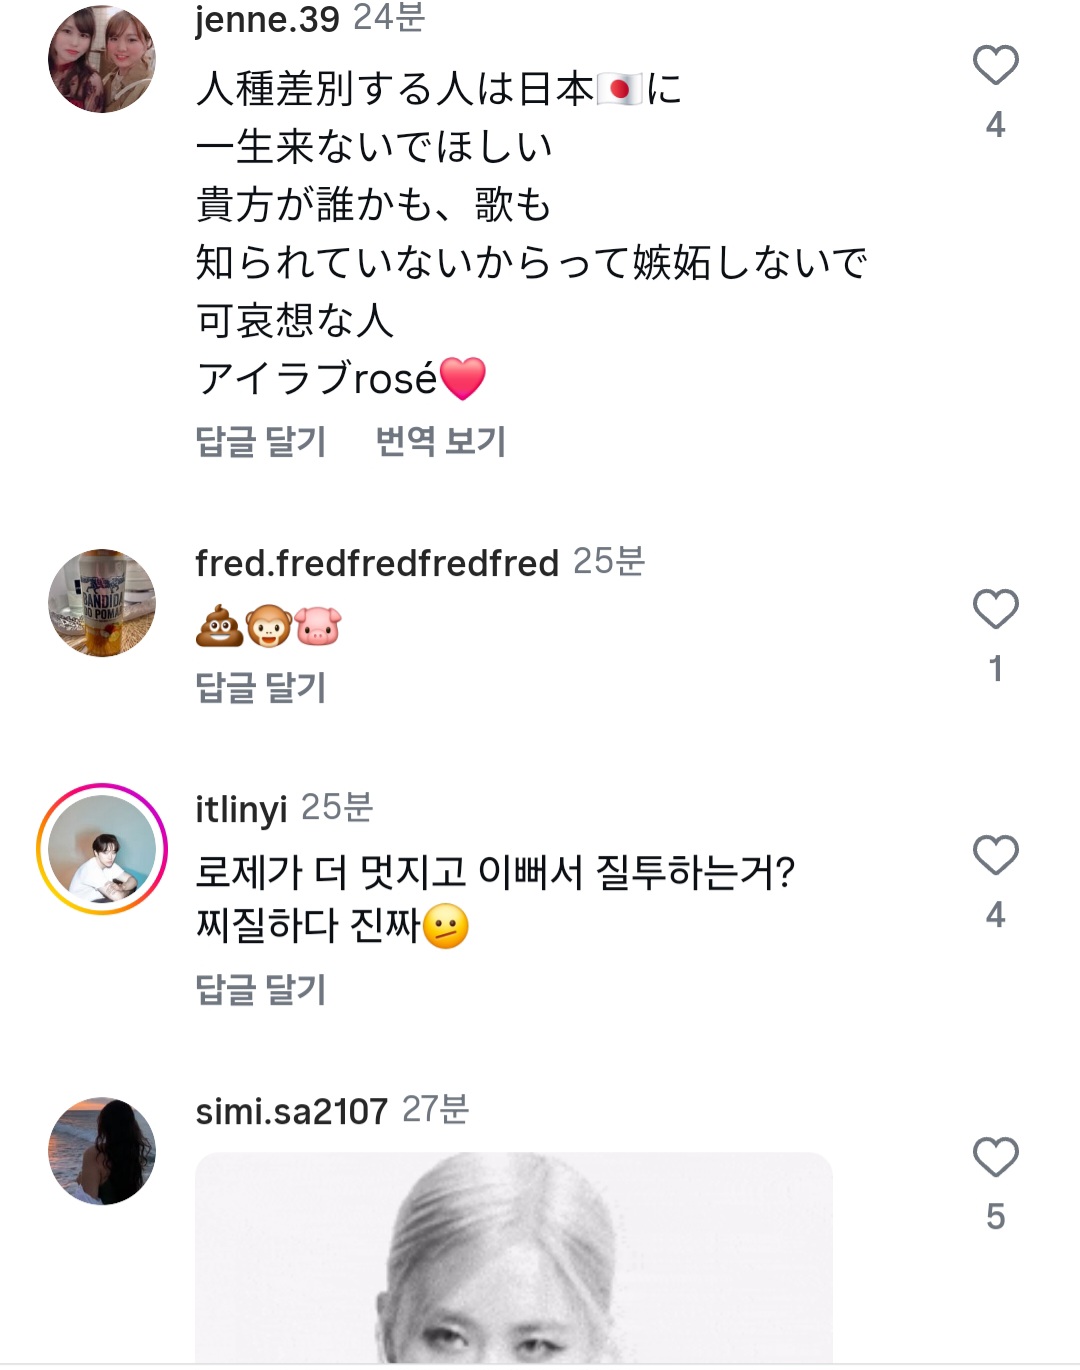Screen dimensions: 1080x1370
Task: Open jenne.39's profile picture
Action: coord(102,59)
